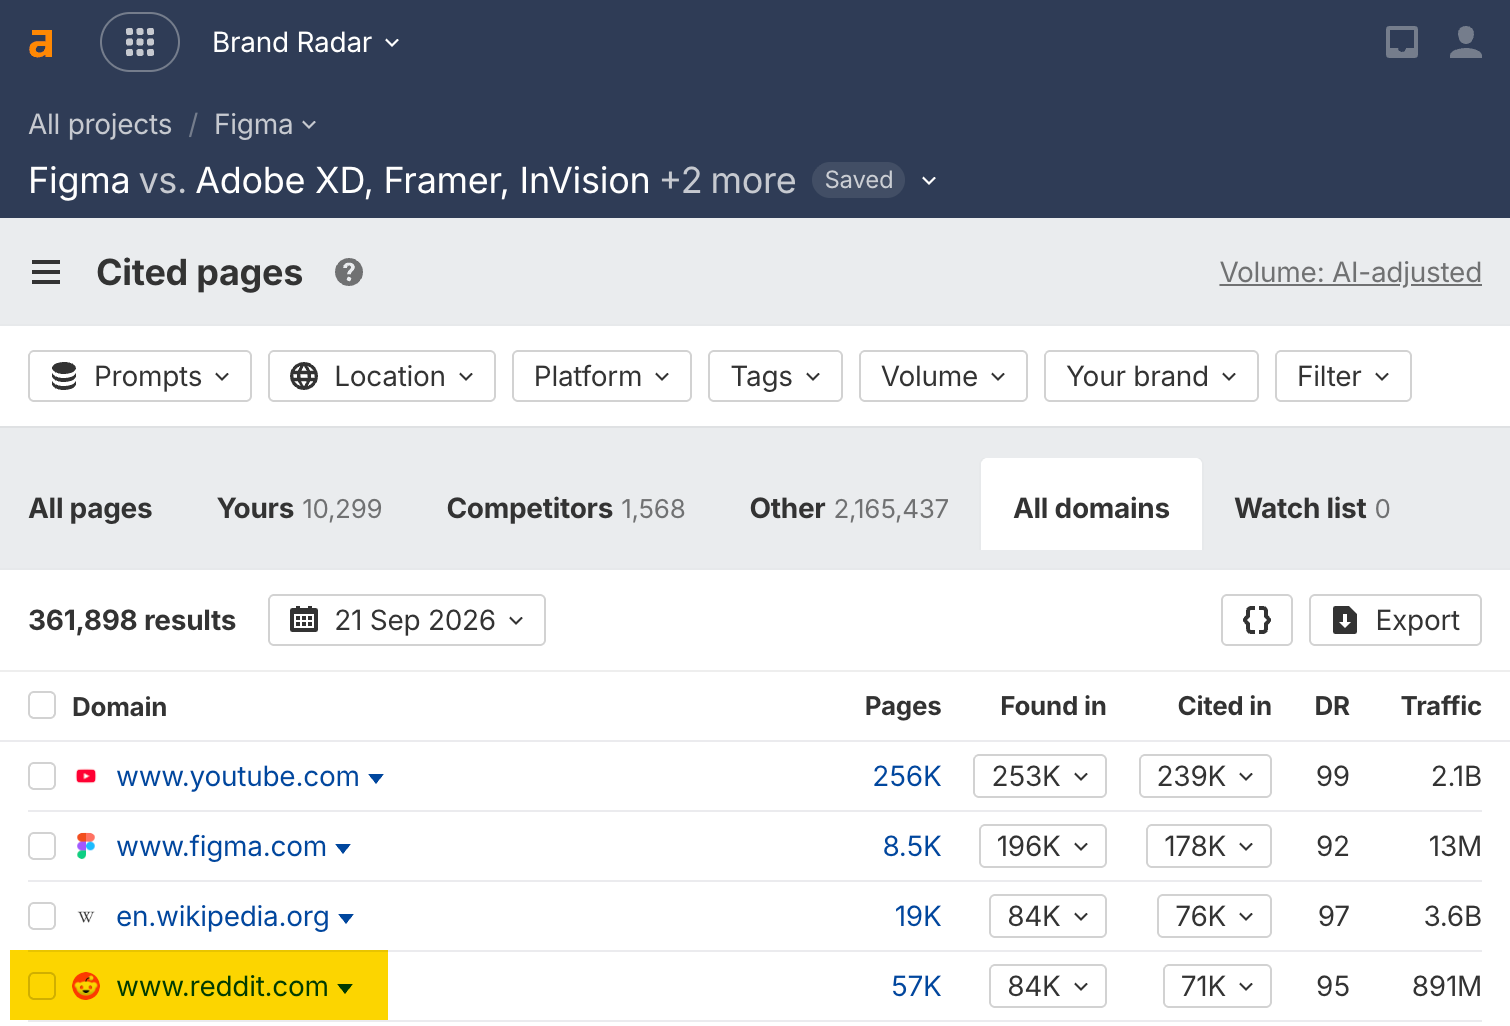Expand YouTube Cited in 239K dropdown

pyautogui.click(x=1205, y=776)
